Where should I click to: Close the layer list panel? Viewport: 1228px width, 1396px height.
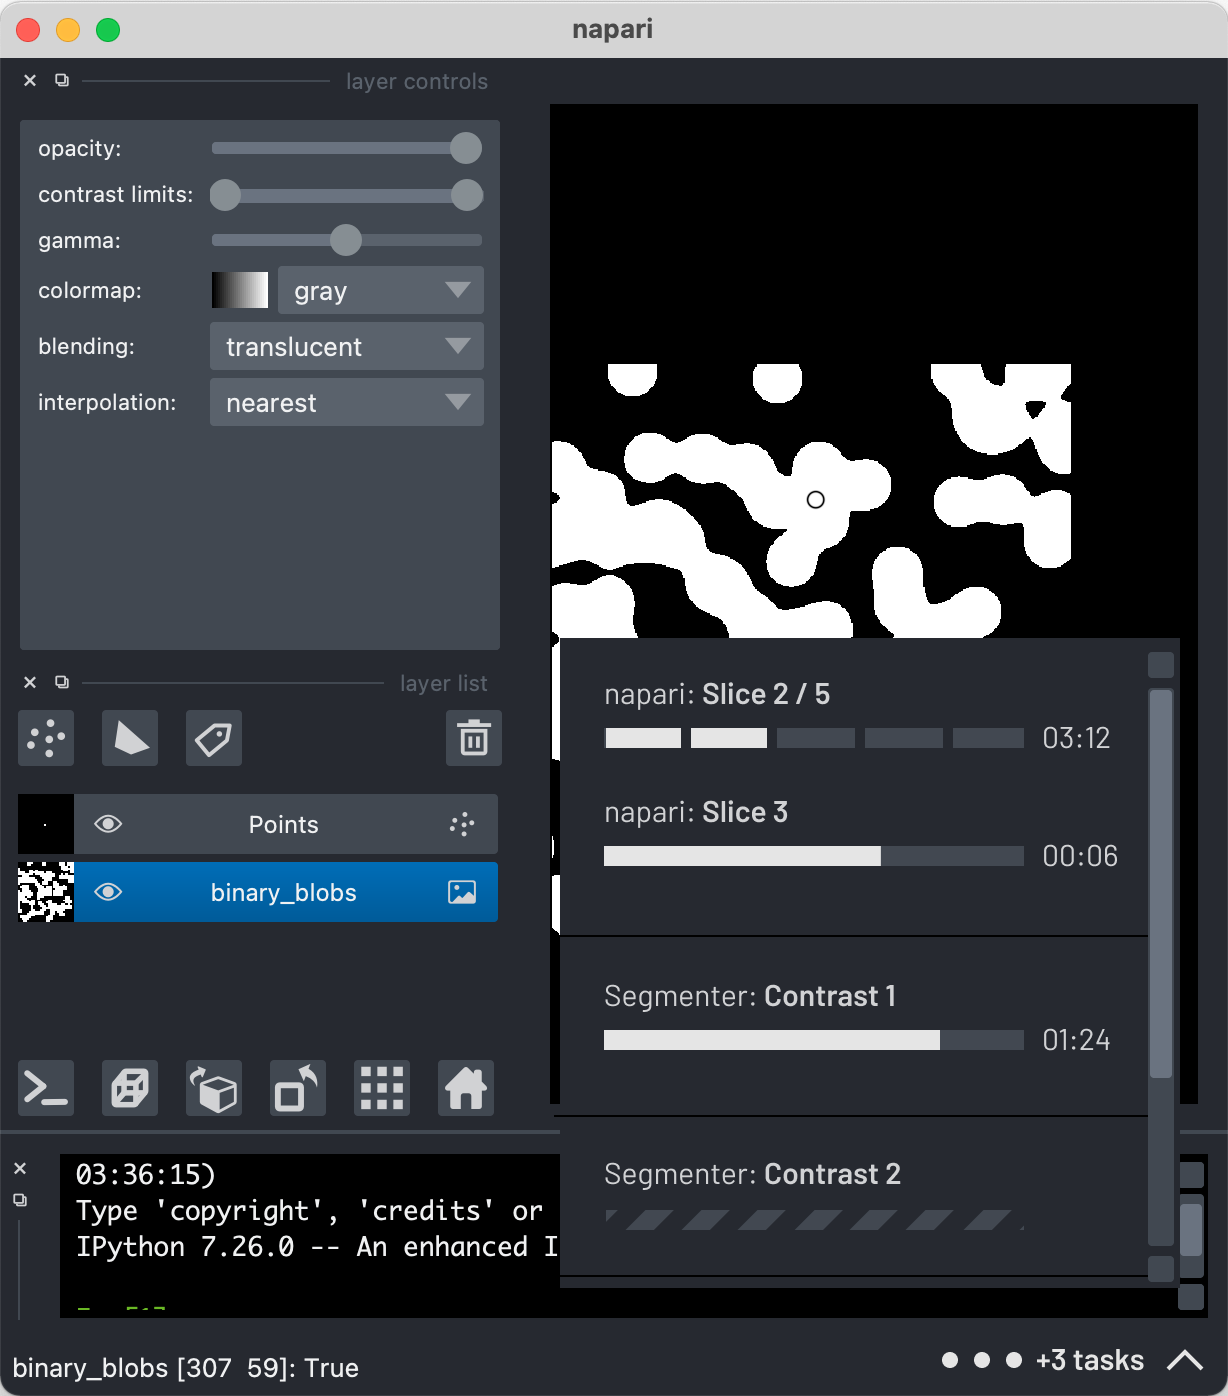pos(30,683)
